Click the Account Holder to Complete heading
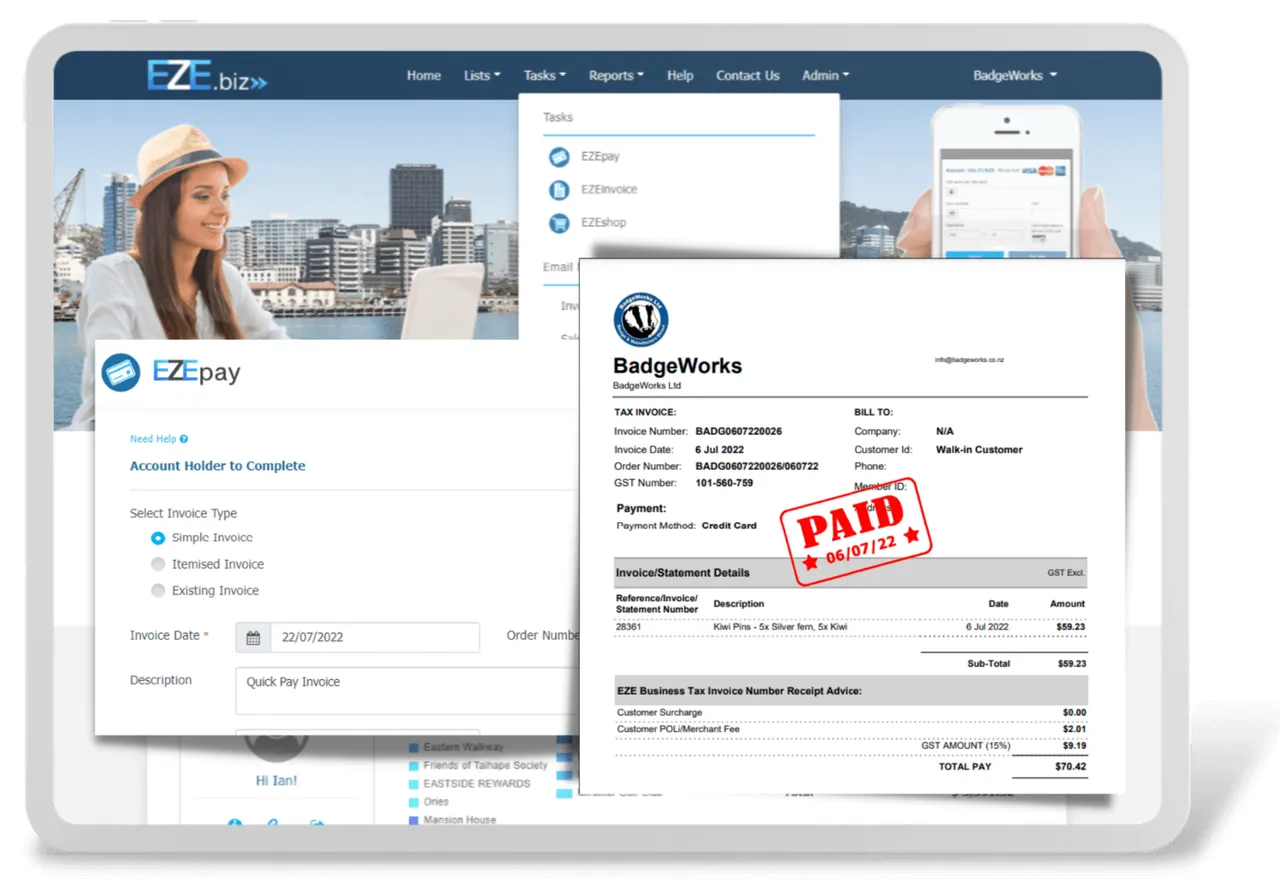The height and width of the screenshot is (883, 1280). pyautogui.click(x=218, y=466)
